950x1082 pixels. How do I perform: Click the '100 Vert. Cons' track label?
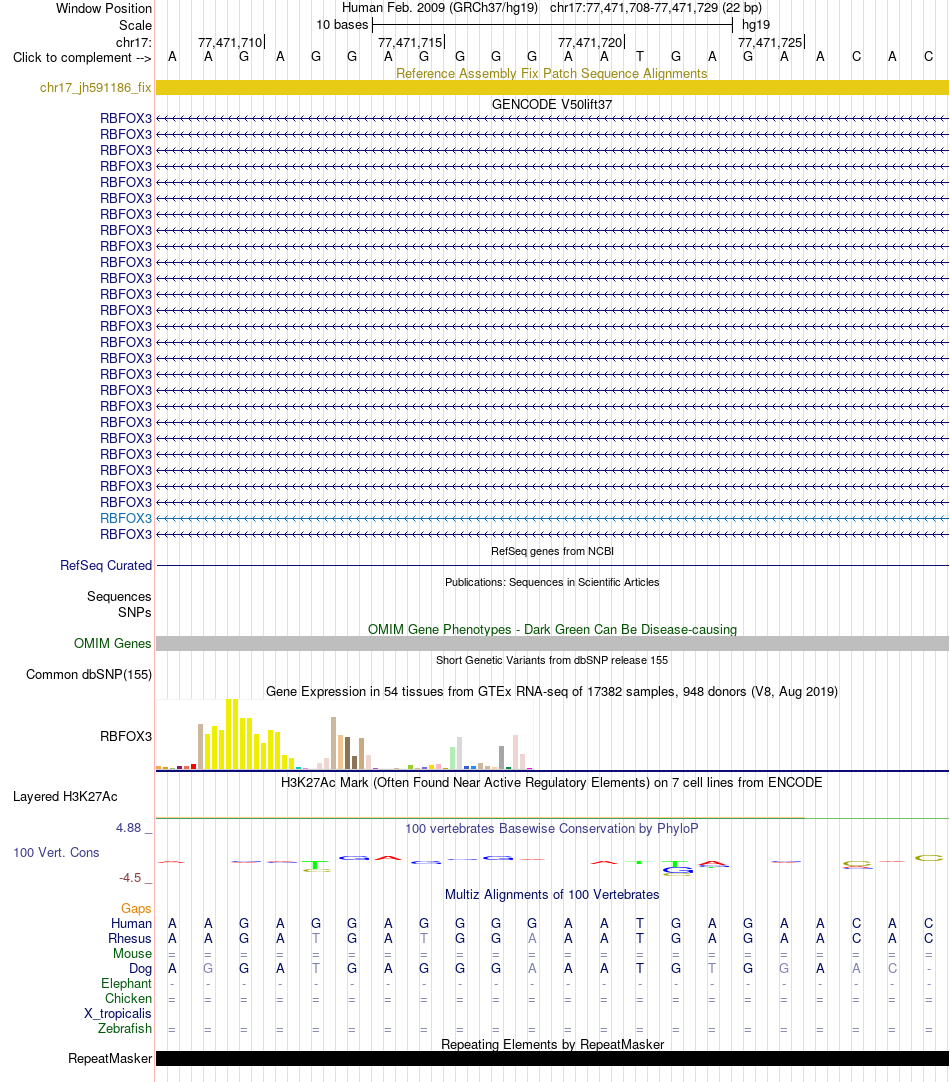(56, 852)
